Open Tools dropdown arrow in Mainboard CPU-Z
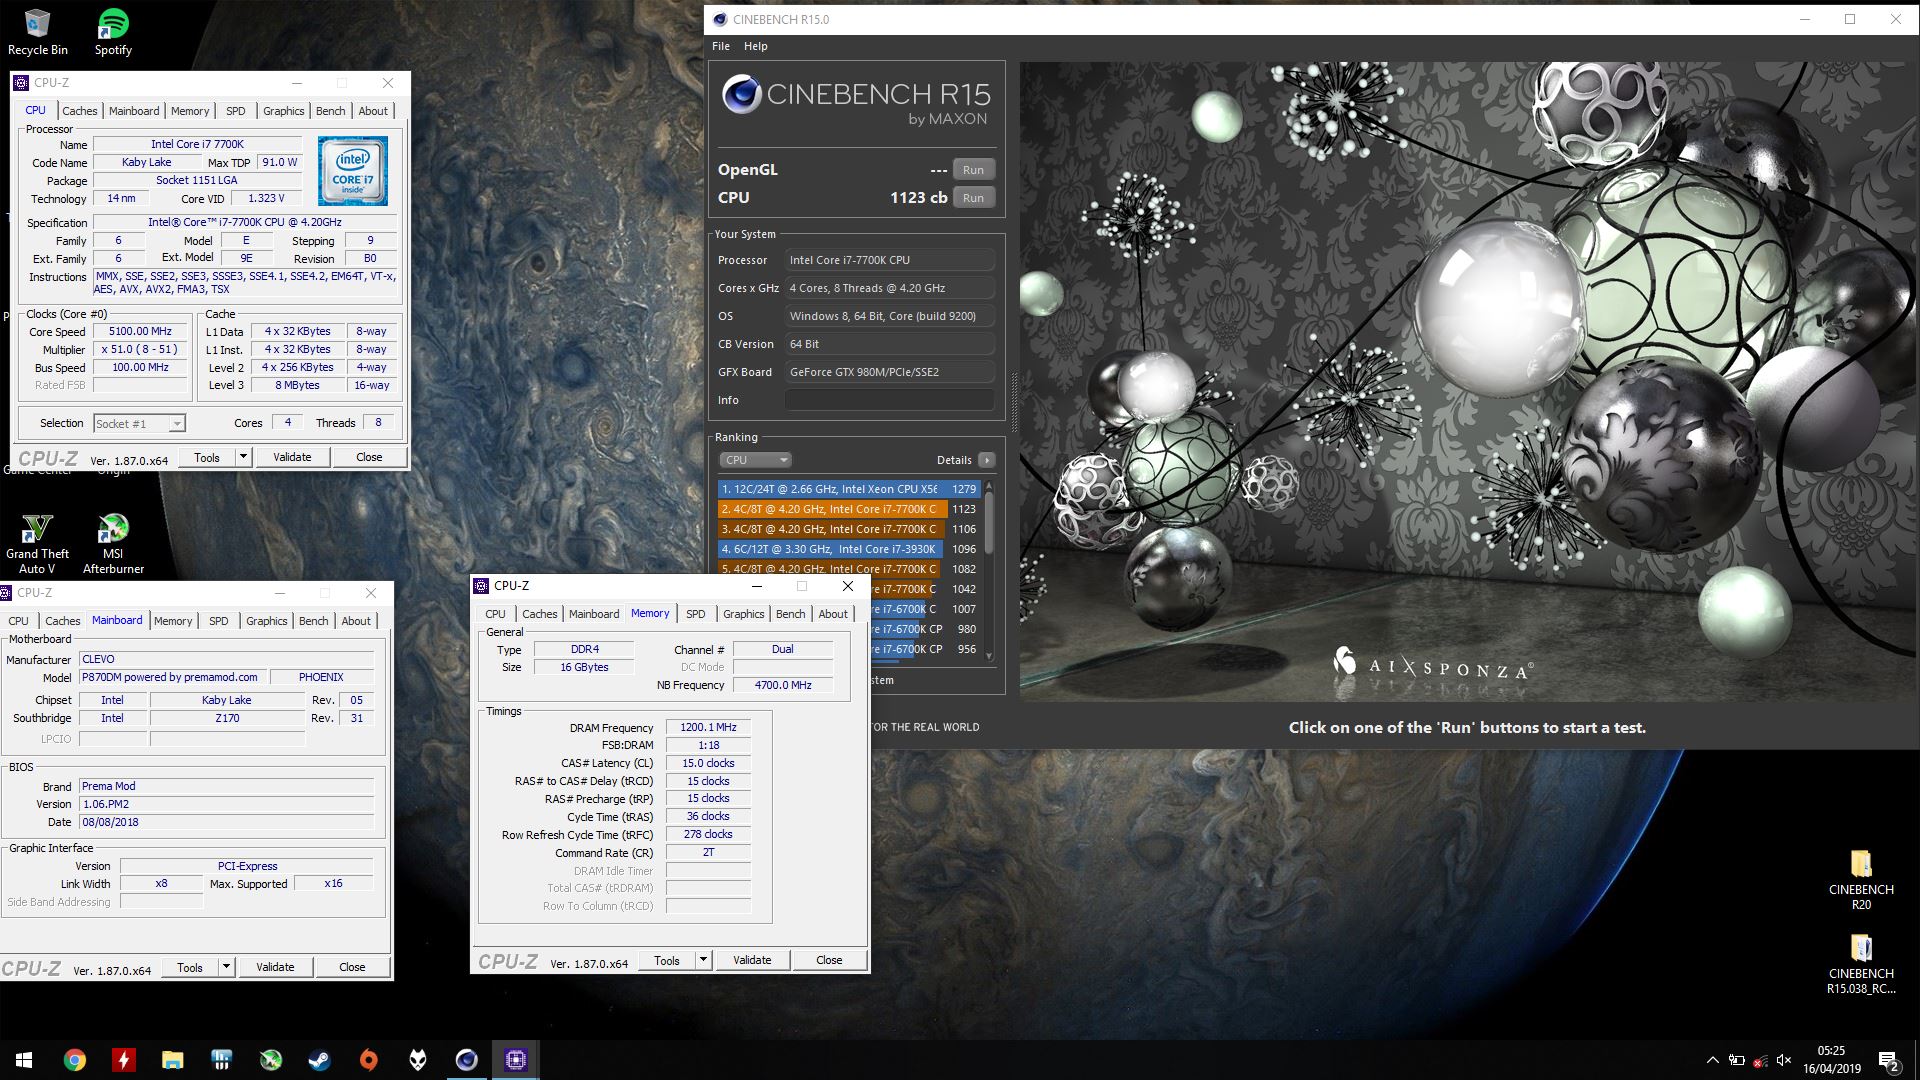 coord(226,967)
